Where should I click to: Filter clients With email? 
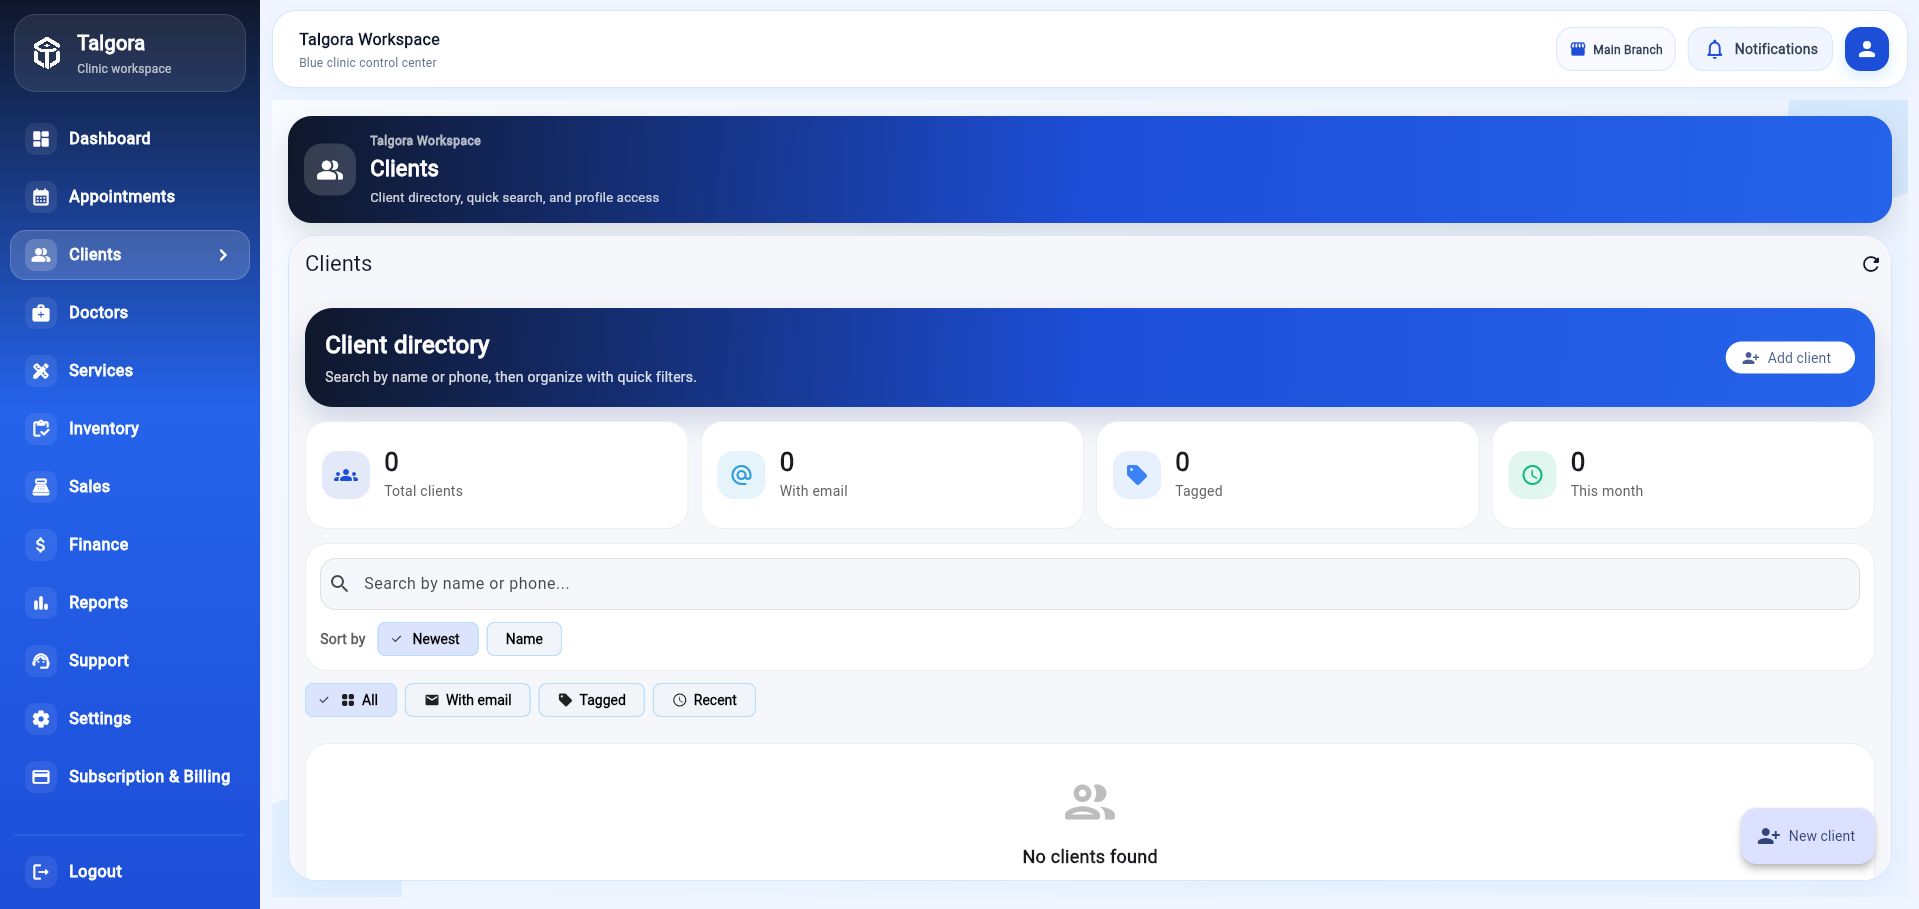click(x=468, y=700)
